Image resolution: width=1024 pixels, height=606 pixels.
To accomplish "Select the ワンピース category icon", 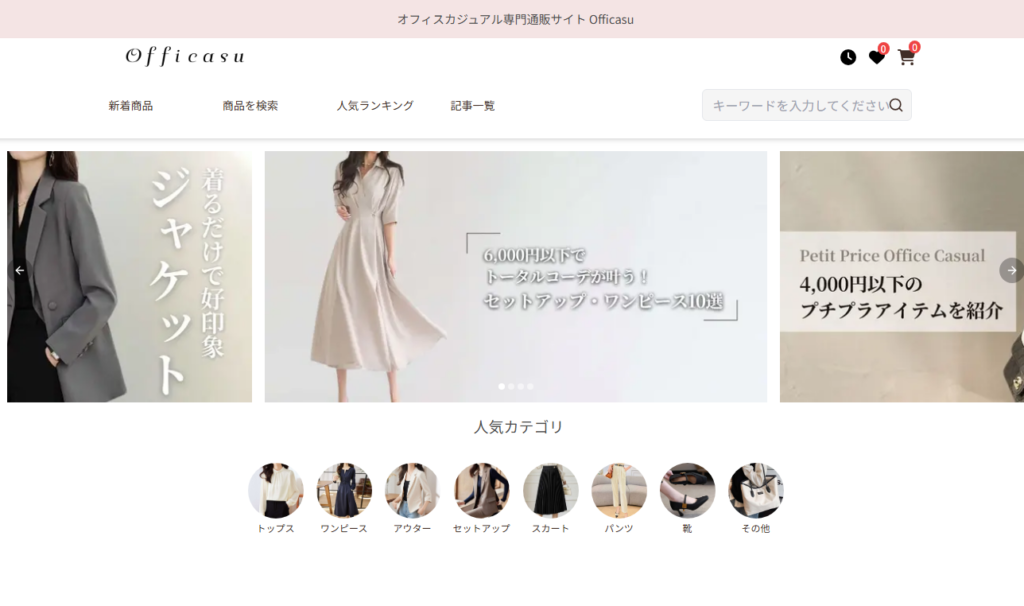I will [344, 490].
